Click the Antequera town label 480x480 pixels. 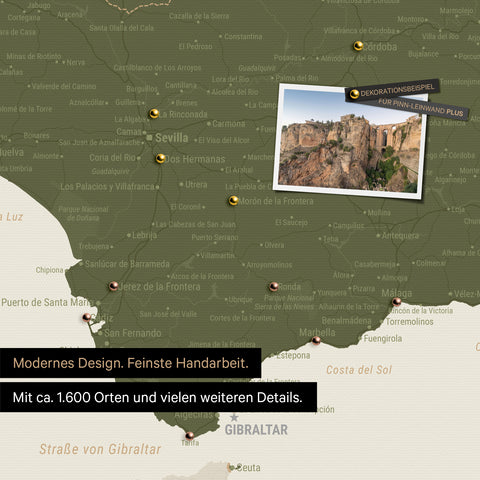400,236
